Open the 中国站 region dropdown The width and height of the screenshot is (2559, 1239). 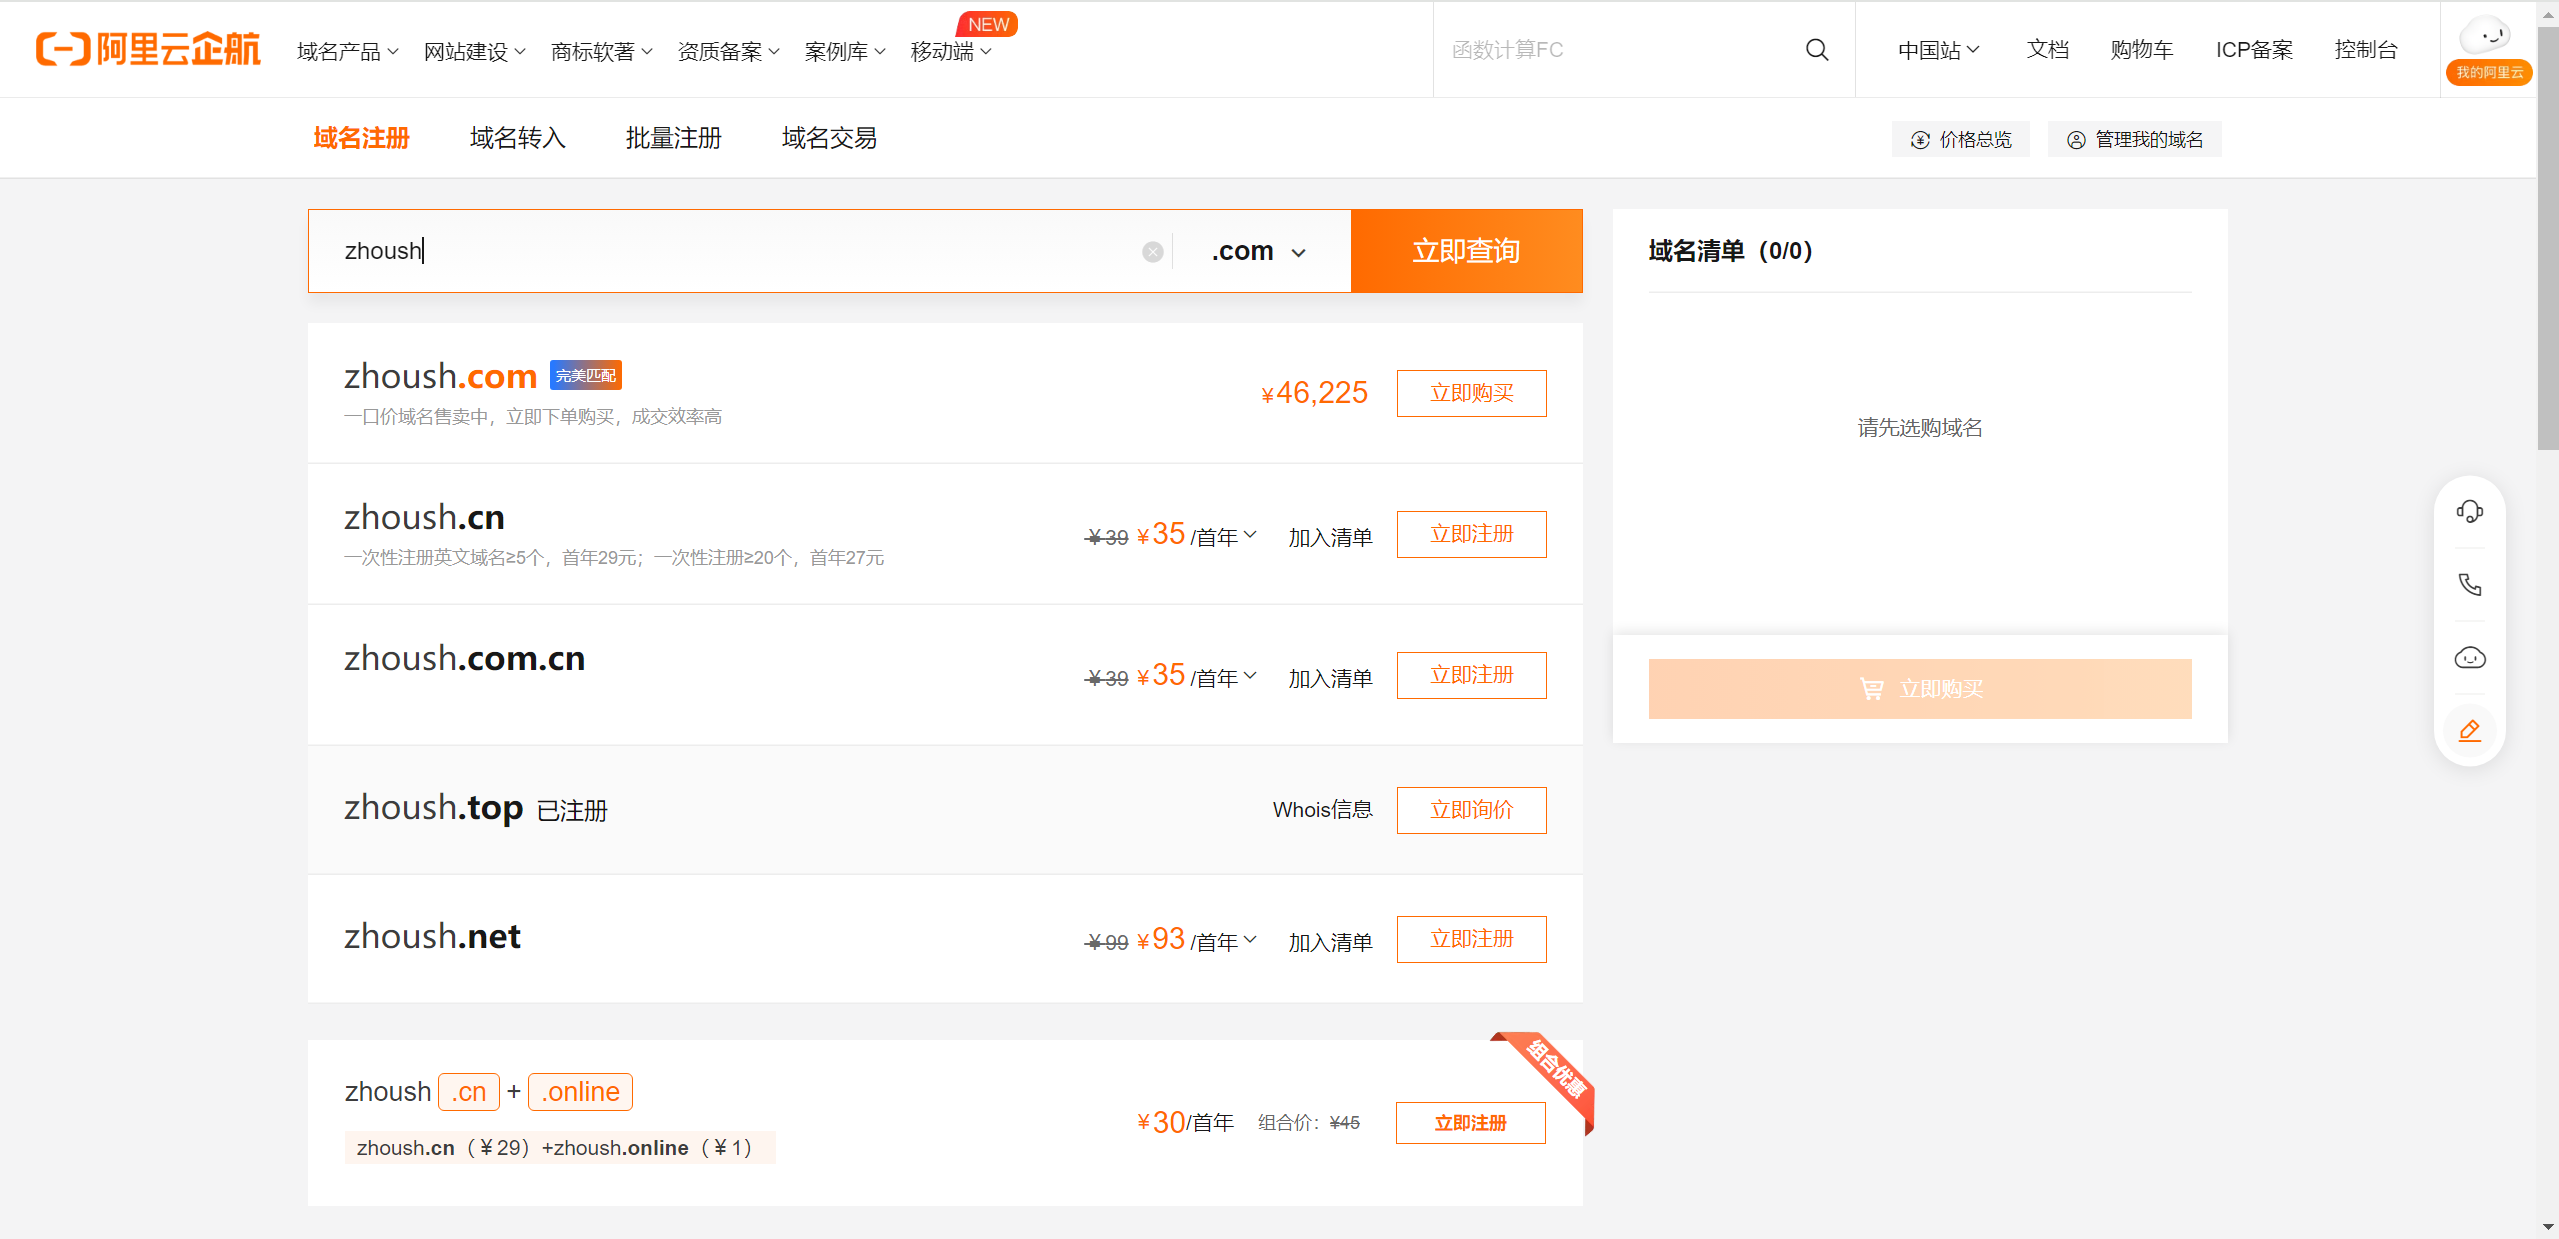coord(1938,50)
